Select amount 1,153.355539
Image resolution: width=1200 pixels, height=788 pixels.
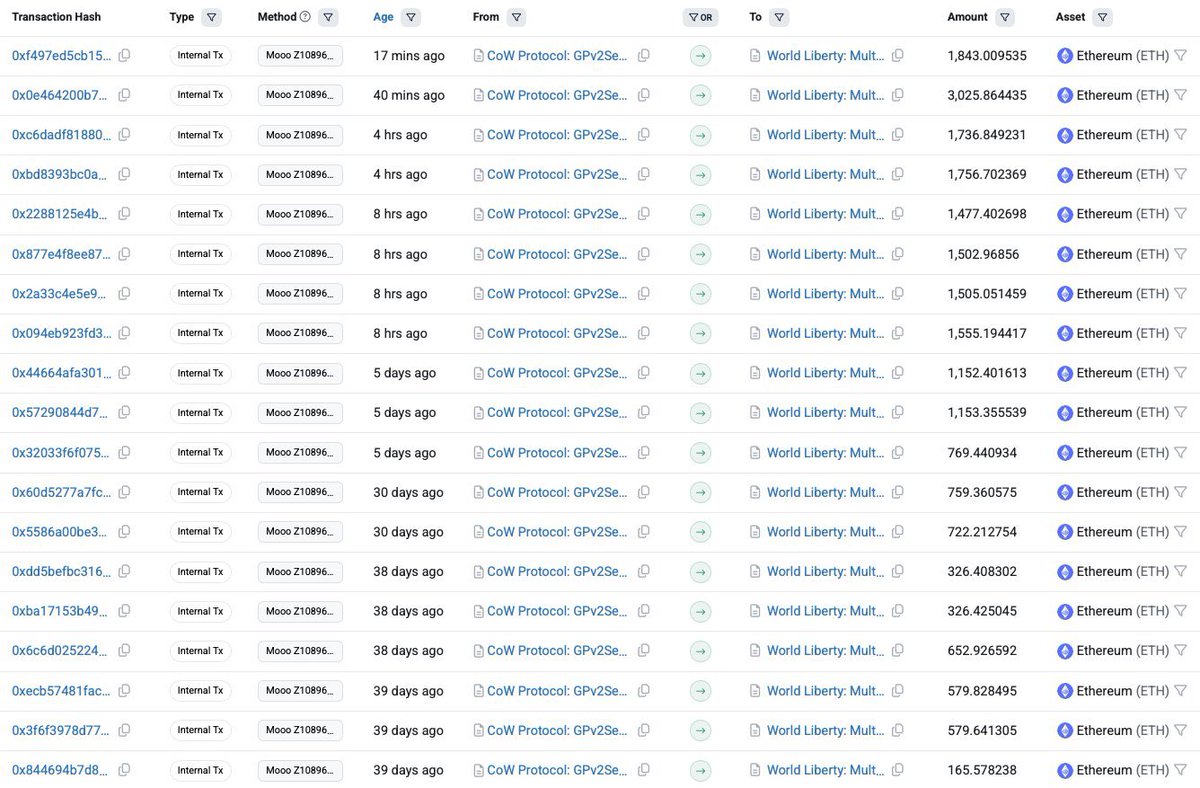(x=987, y=412)
